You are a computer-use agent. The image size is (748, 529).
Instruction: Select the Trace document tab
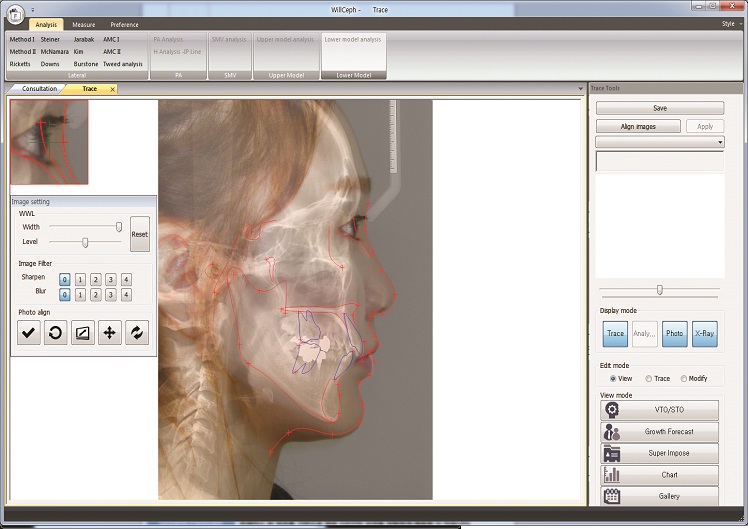pos(89,89)
